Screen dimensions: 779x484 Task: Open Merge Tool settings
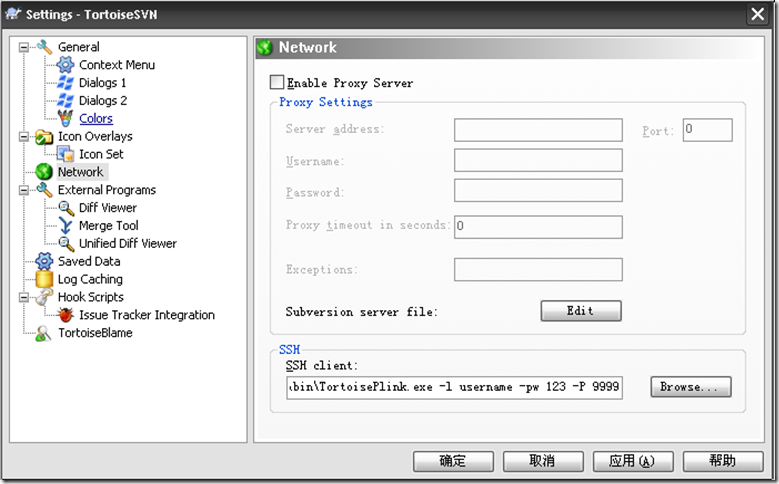pyautogui.click(x=108, y=226)
